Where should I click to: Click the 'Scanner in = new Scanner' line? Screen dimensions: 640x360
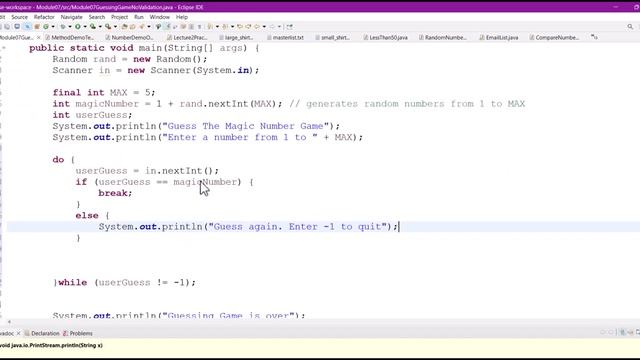156,70
